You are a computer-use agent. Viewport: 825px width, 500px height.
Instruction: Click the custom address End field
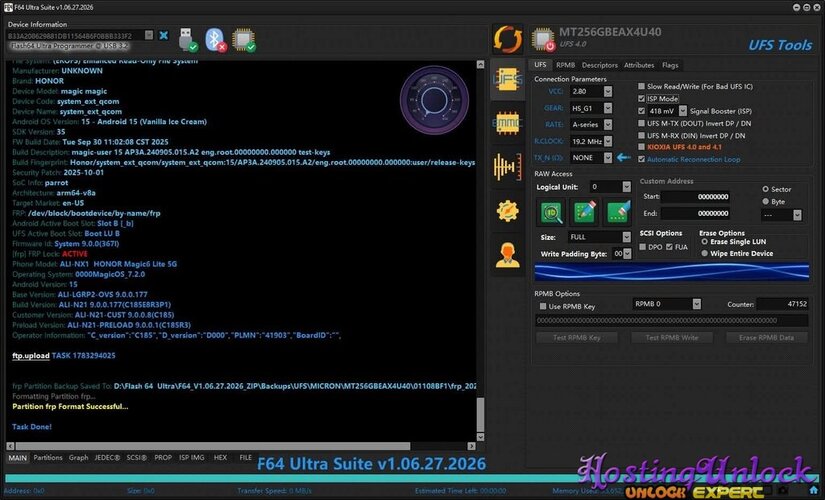coord(696,213)
